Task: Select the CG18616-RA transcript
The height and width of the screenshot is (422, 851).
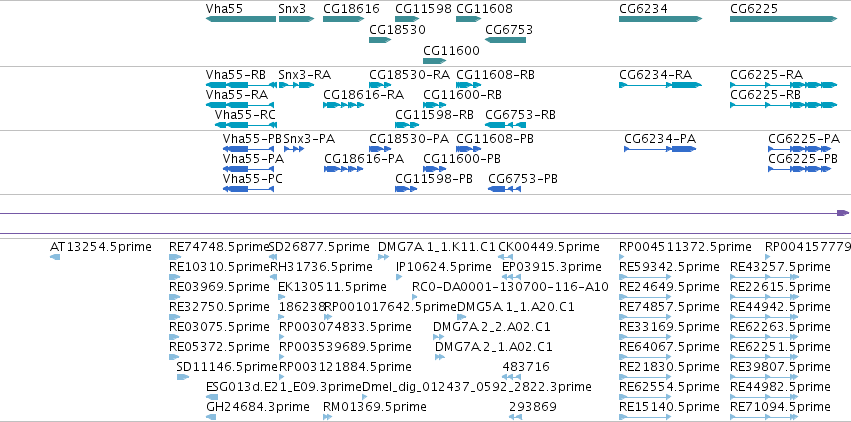Action: click(x=344, y=105)
